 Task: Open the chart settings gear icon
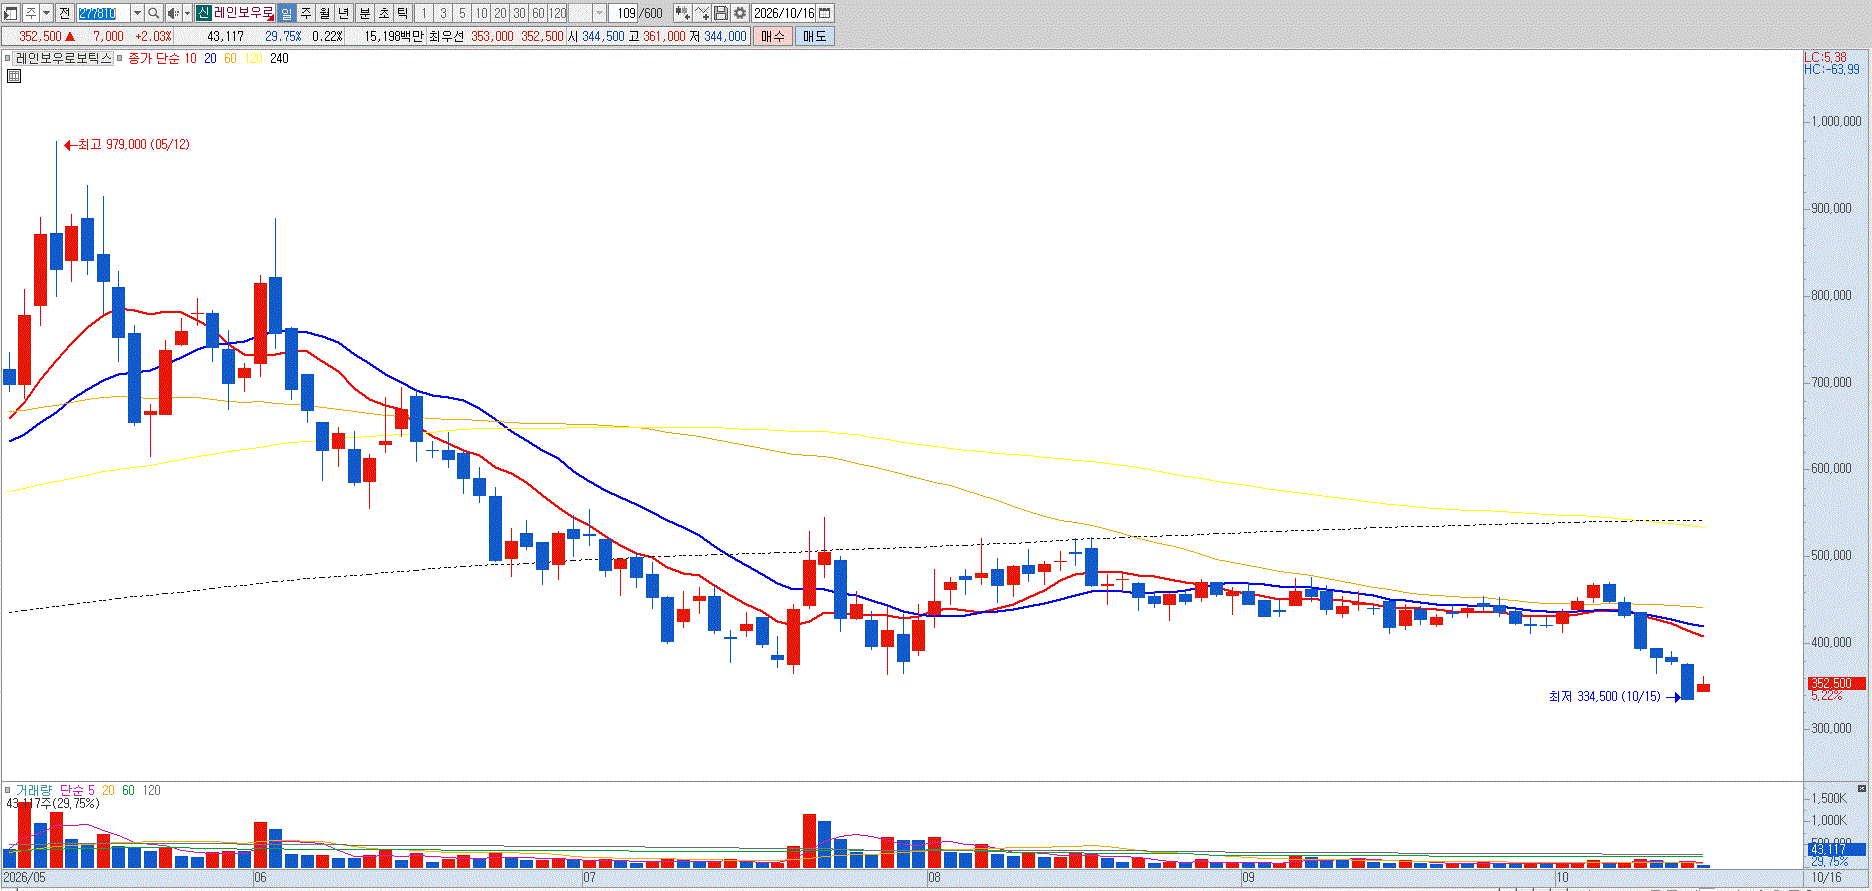pos(740,13)
